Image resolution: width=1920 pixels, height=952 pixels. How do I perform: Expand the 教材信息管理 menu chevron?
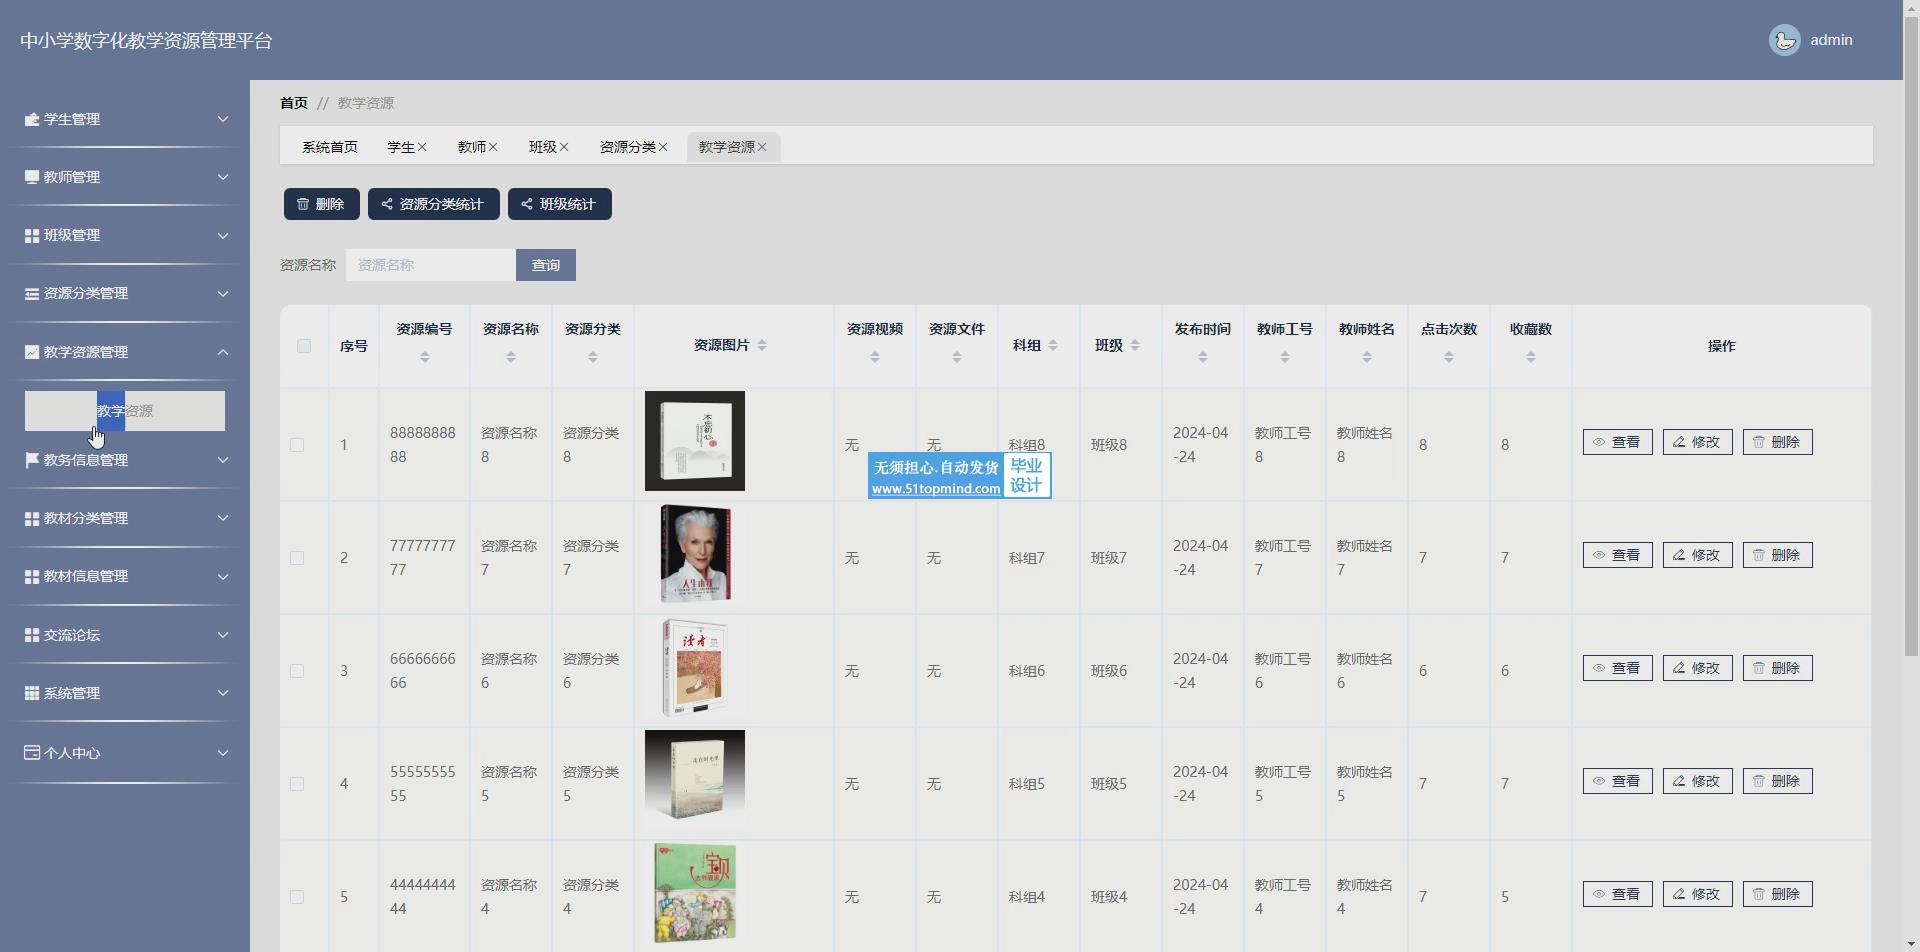pos(223,576)
